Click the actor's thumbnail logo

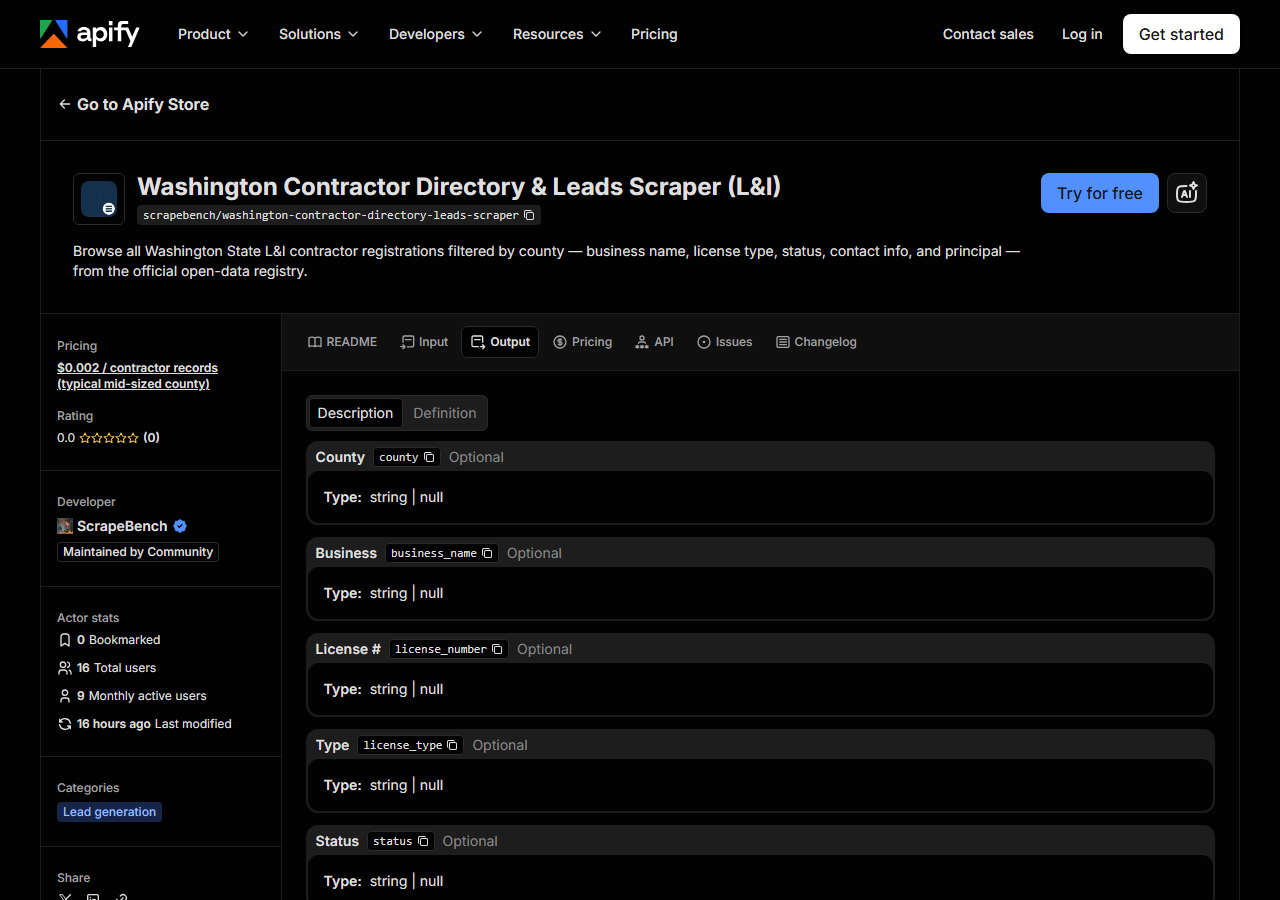point(99,199)
